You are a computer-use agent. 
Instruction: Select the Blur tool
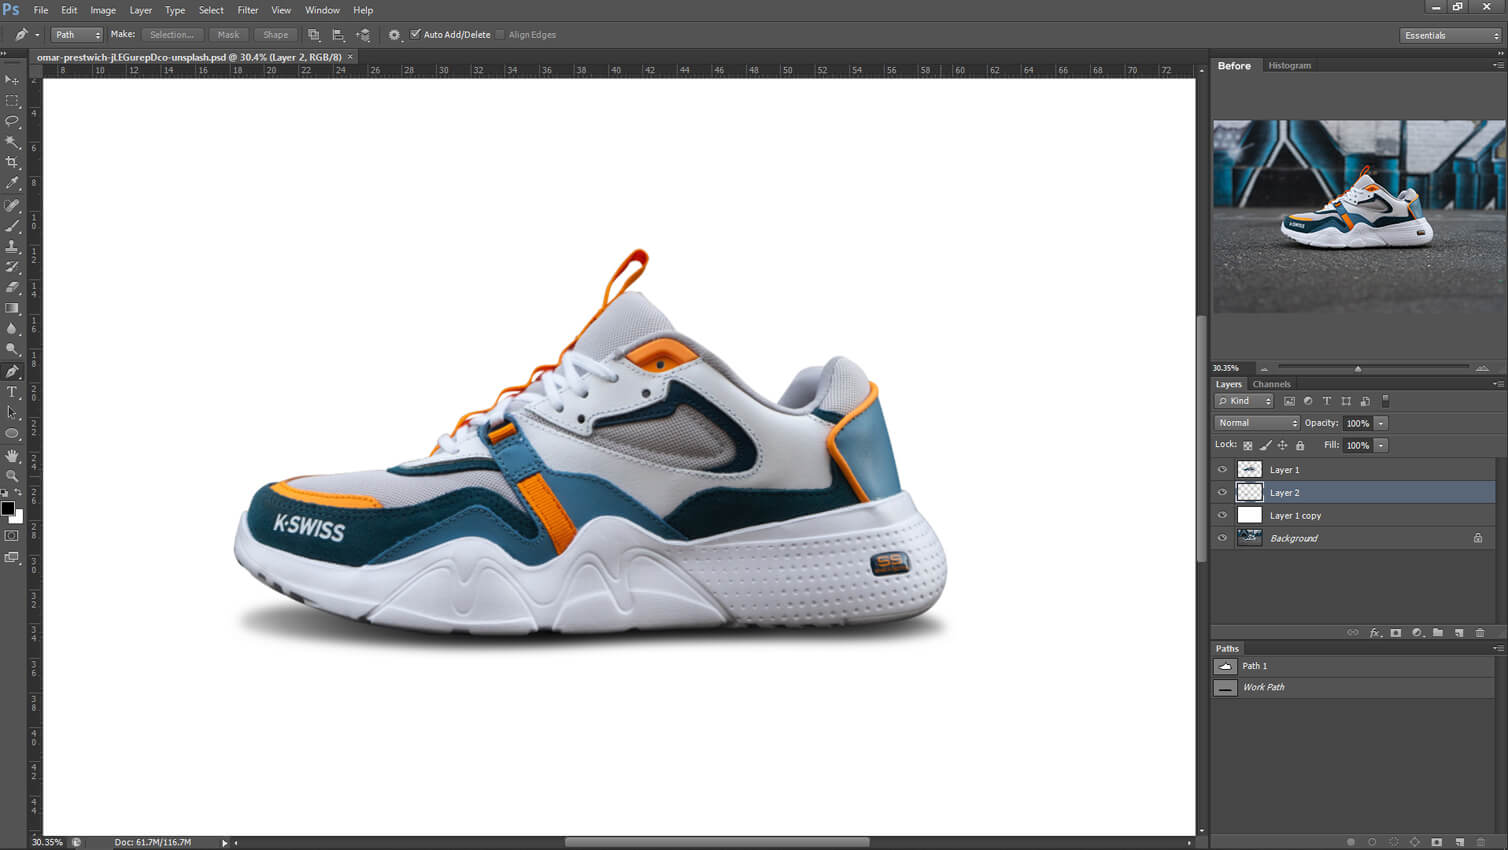click(12, 329)
